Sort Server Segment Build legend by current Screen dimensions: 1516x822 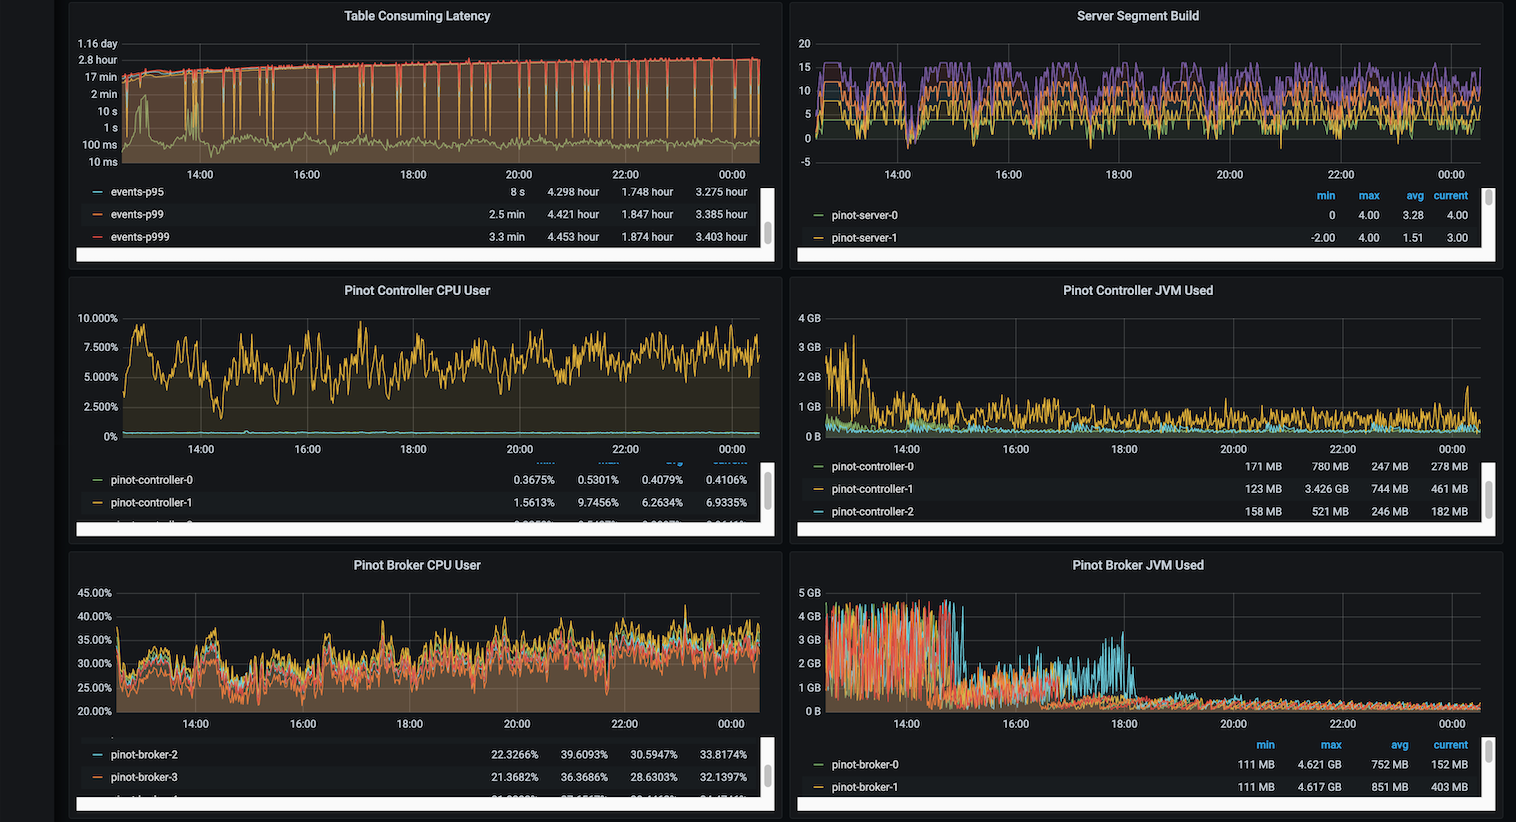click(1450, 196)
